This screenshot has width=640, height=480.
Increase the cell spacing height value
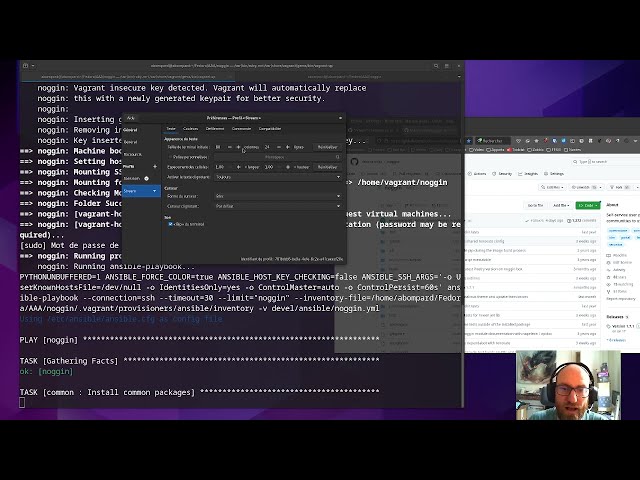288,167
